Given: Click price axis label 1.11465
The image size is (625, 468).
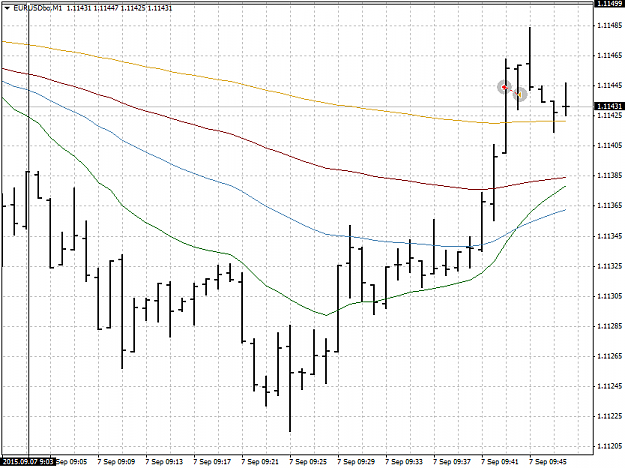Looking at the screenshot, I should tap(609, 55).
